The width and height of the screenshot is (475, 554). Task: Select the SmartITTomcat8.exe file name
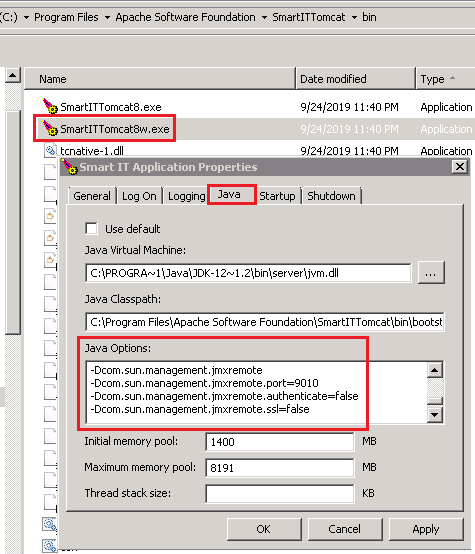(111, 107)
